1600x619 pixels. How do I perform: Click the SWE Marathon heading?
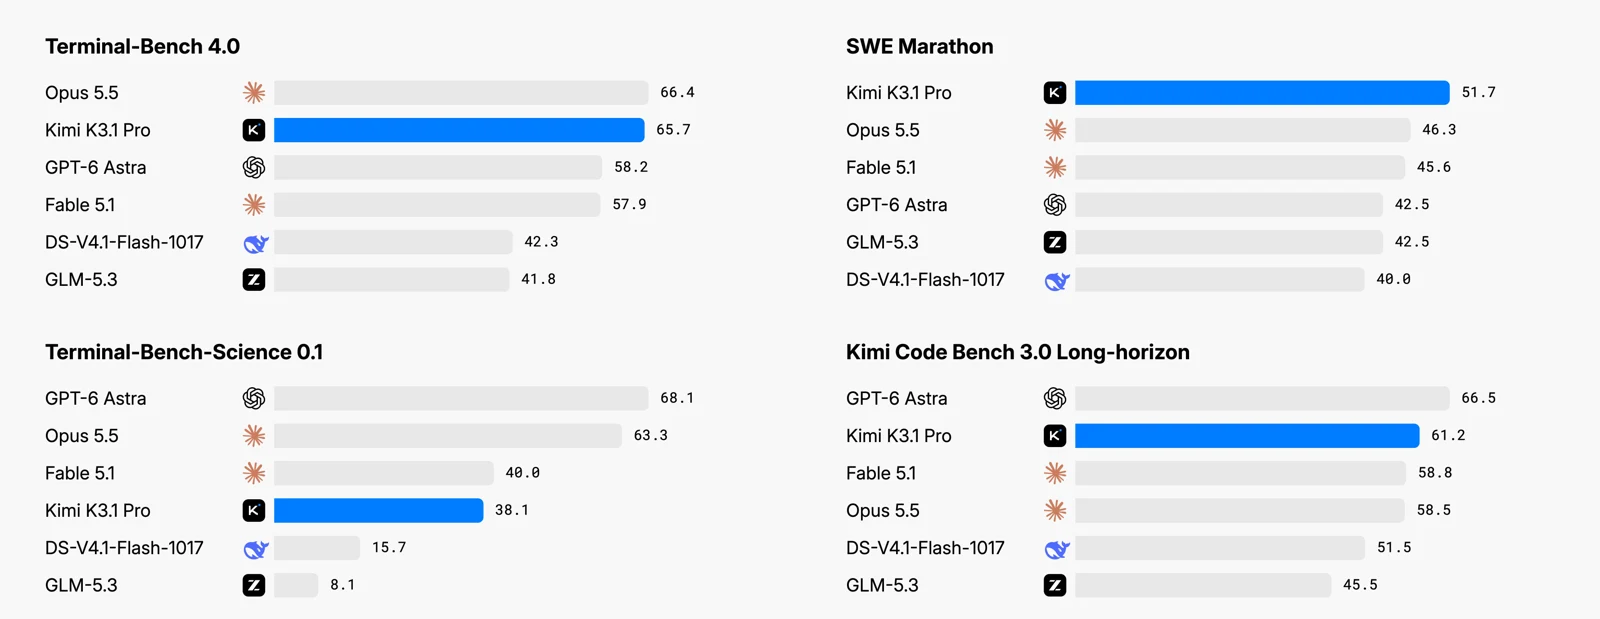tap(920, 47)
